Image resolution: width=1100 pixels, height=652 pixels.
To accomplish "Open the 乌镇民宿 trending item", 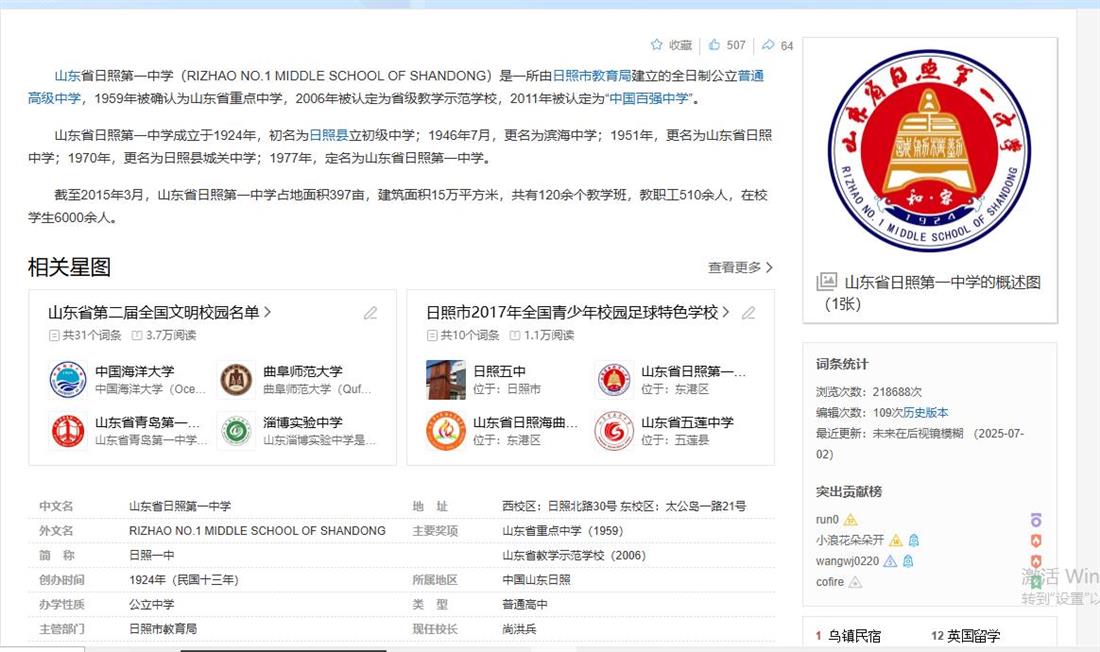I will pos(854,636).
